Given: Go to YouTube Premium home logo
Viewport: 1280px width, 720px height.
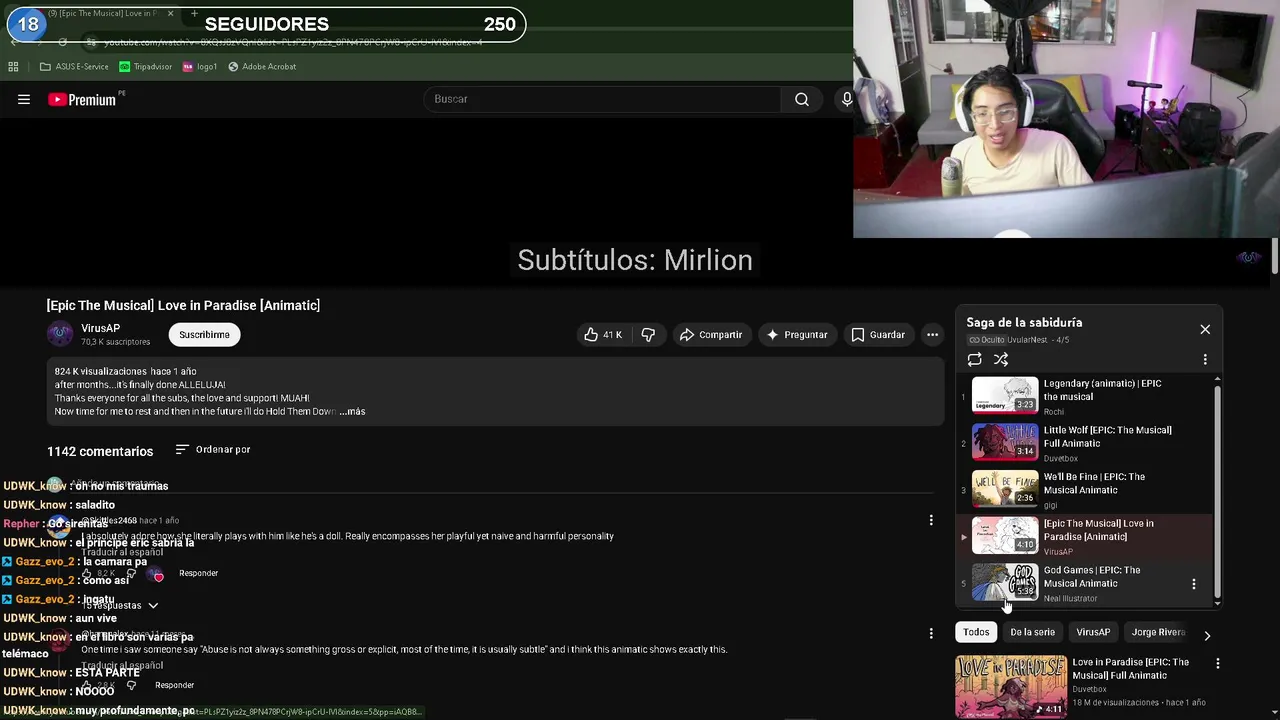Looking at the screenshot, I should click(x=82, y=99).
